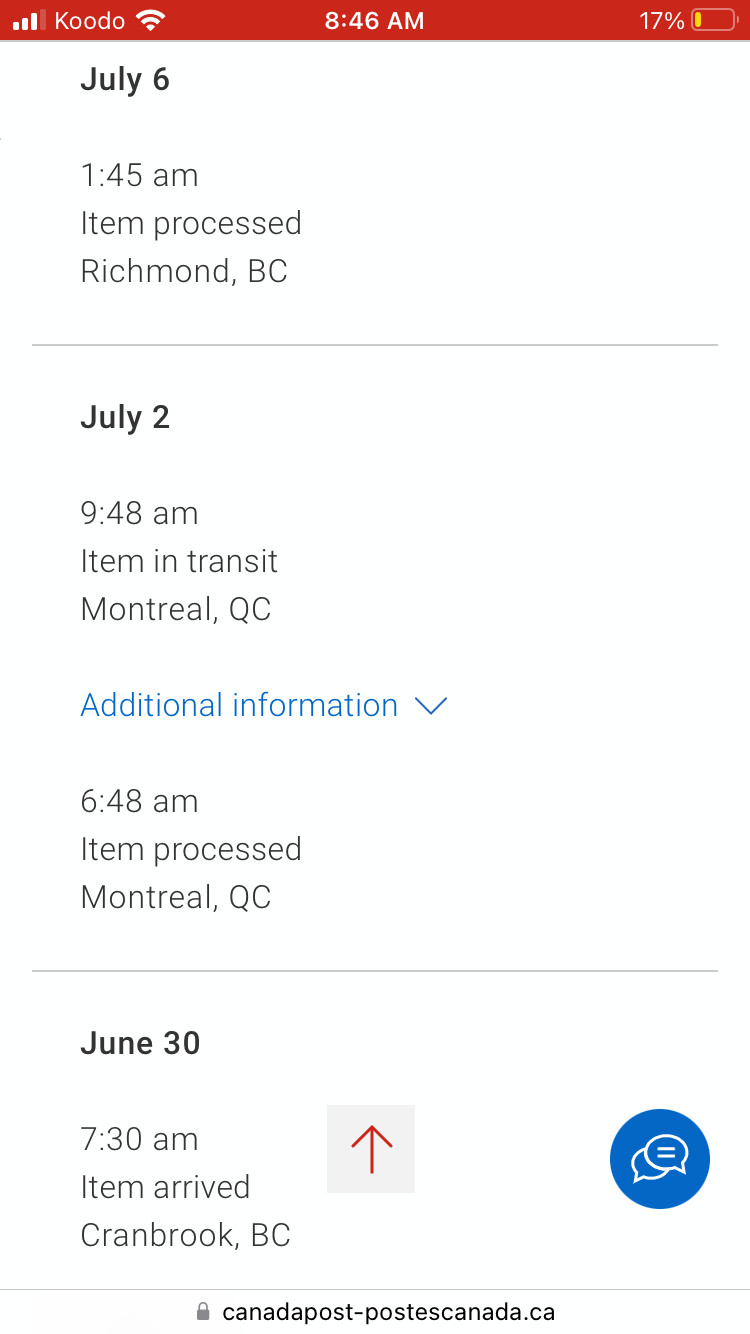This screenshot has height=1334, width=750.
Task: Expand the Additional information link
Action: pyautogui.click(x=239, y=705)
